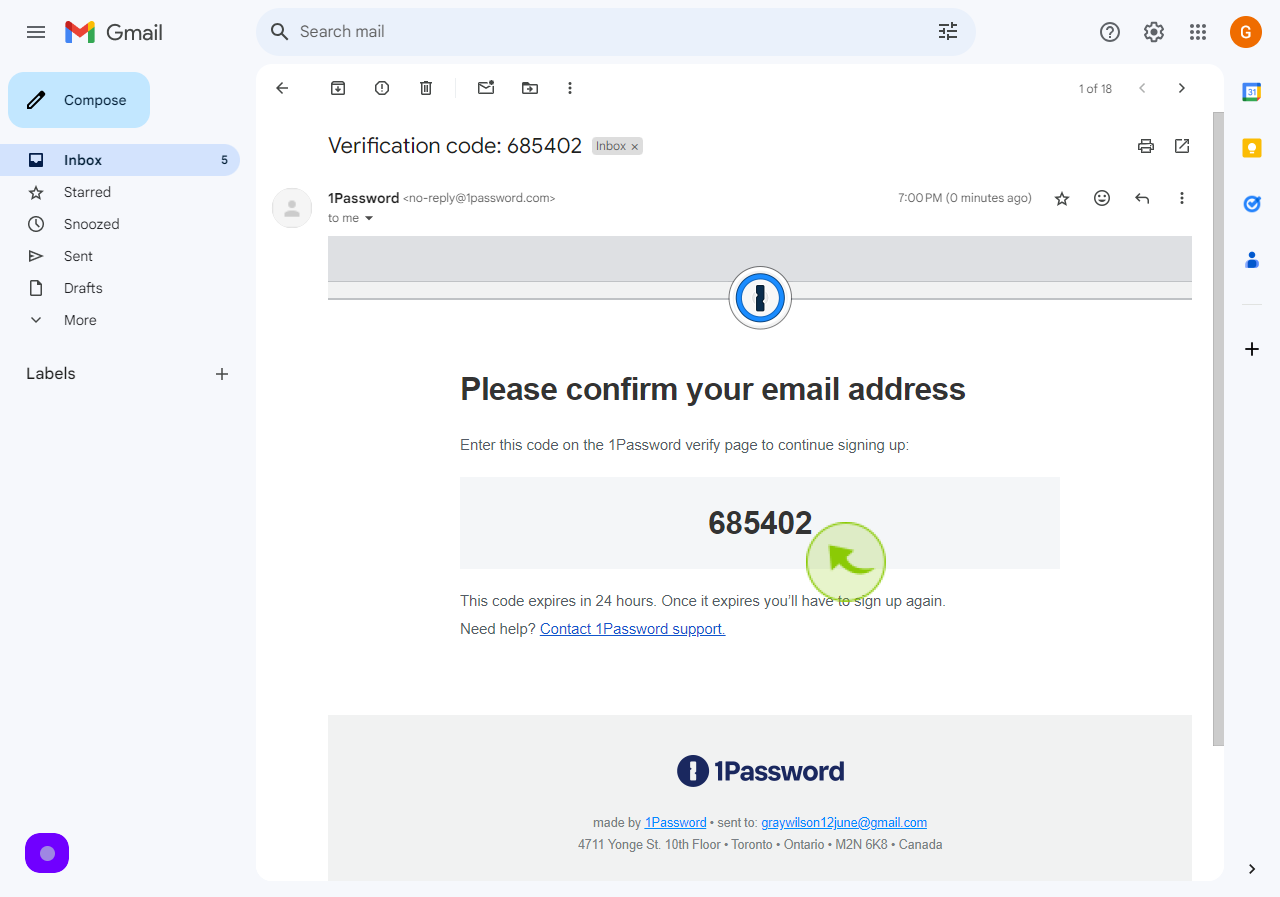The width and height of the screenshot is (1280, 897).
Task: Reply to the 1Password email
Action: pos(1142,198)
